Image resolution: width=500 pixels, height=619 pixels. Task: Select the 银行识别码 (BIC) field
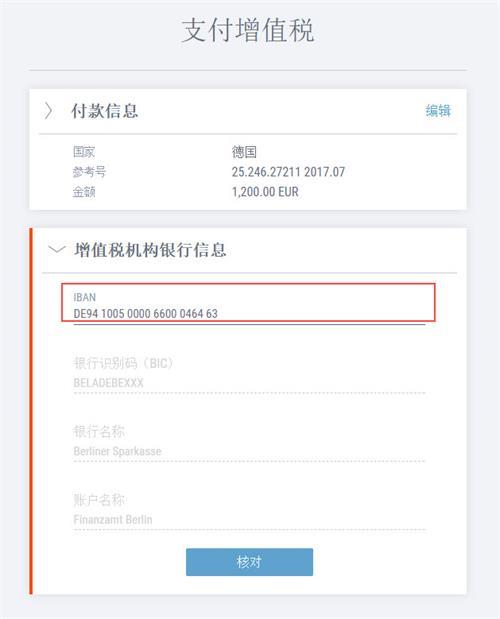[x=249, y=373]
